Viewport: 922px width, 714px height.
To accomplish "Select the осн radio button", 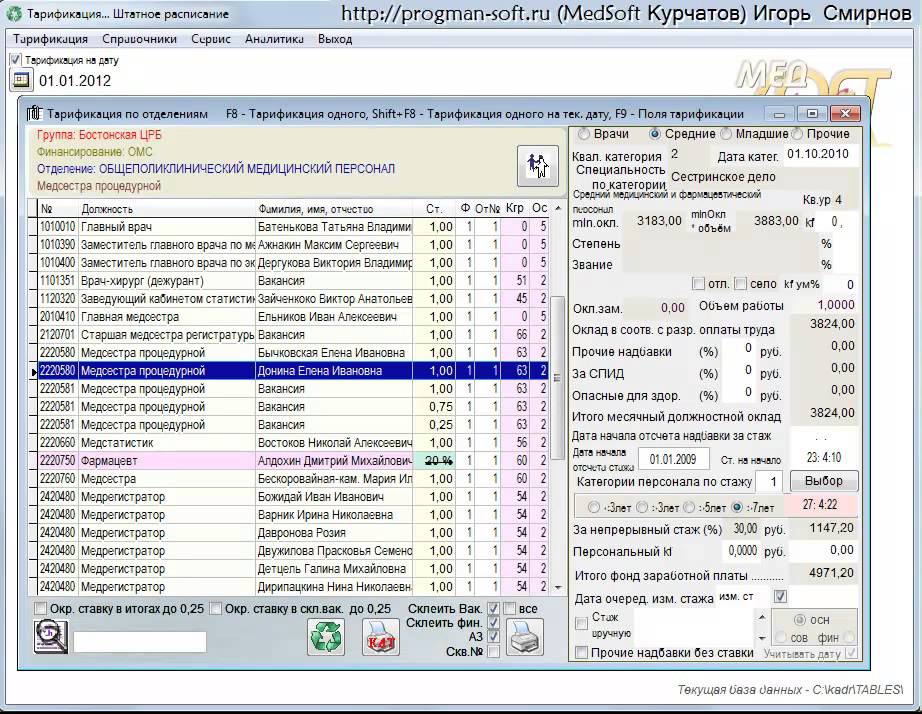I will pyautogui.click(x=800, y=620).
